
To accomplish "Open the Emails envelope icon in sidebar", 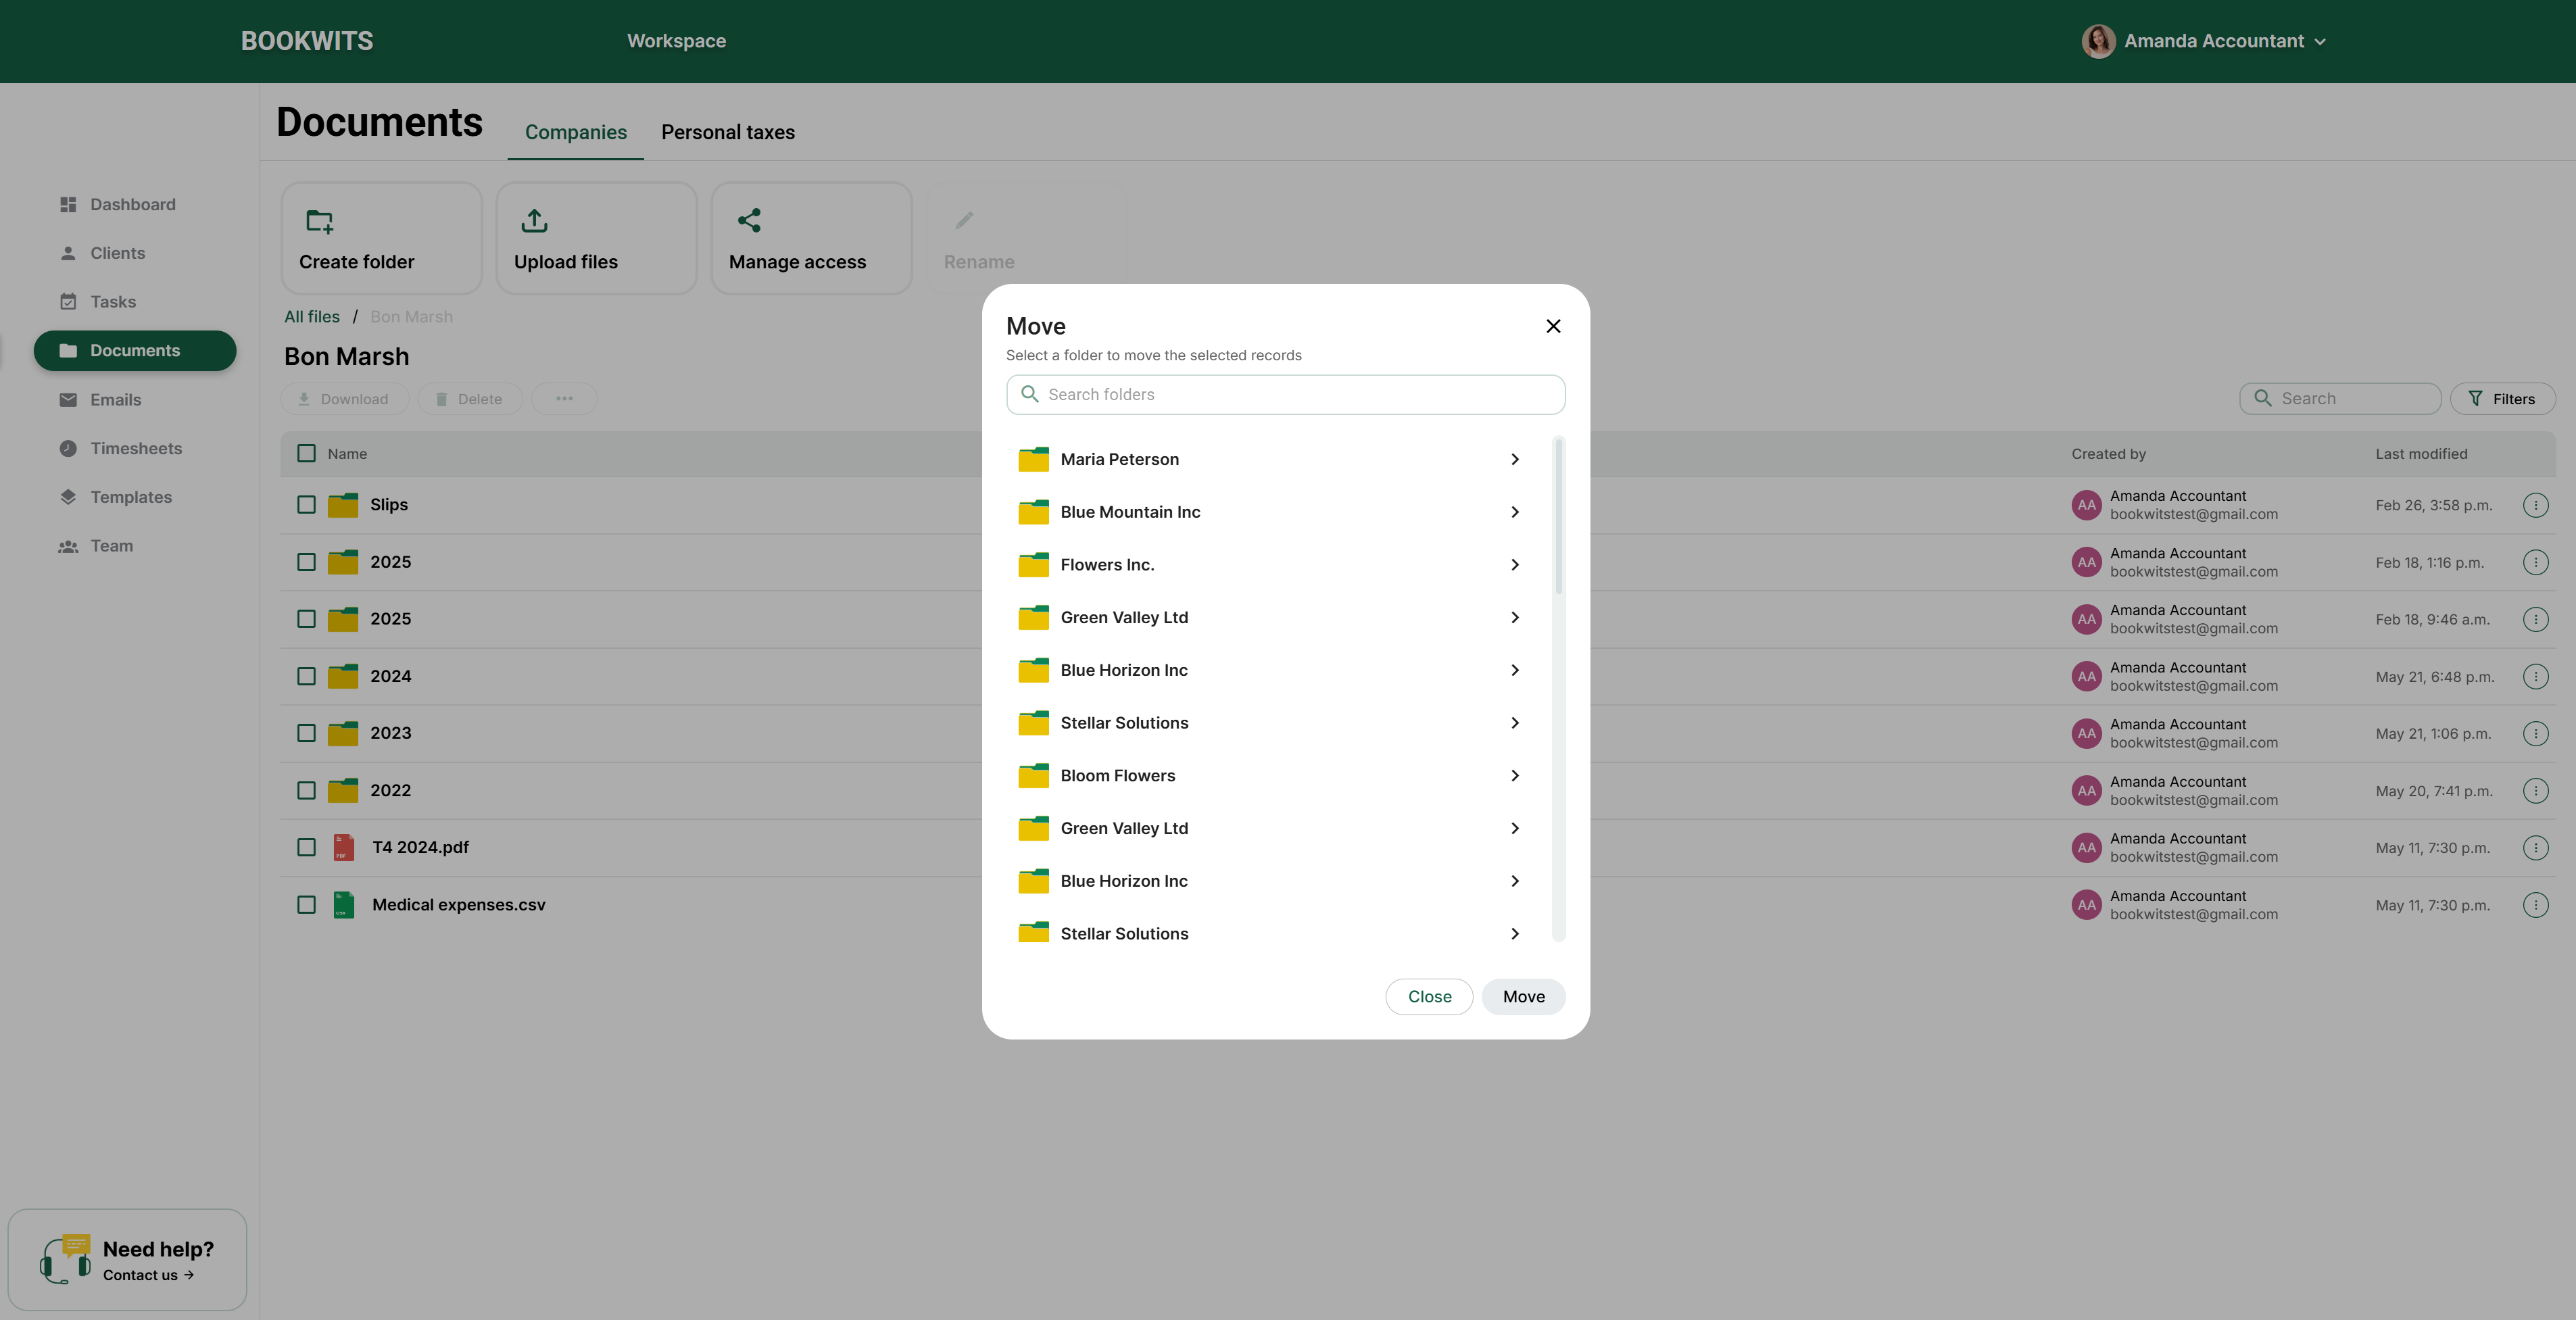I will [68, 400].
